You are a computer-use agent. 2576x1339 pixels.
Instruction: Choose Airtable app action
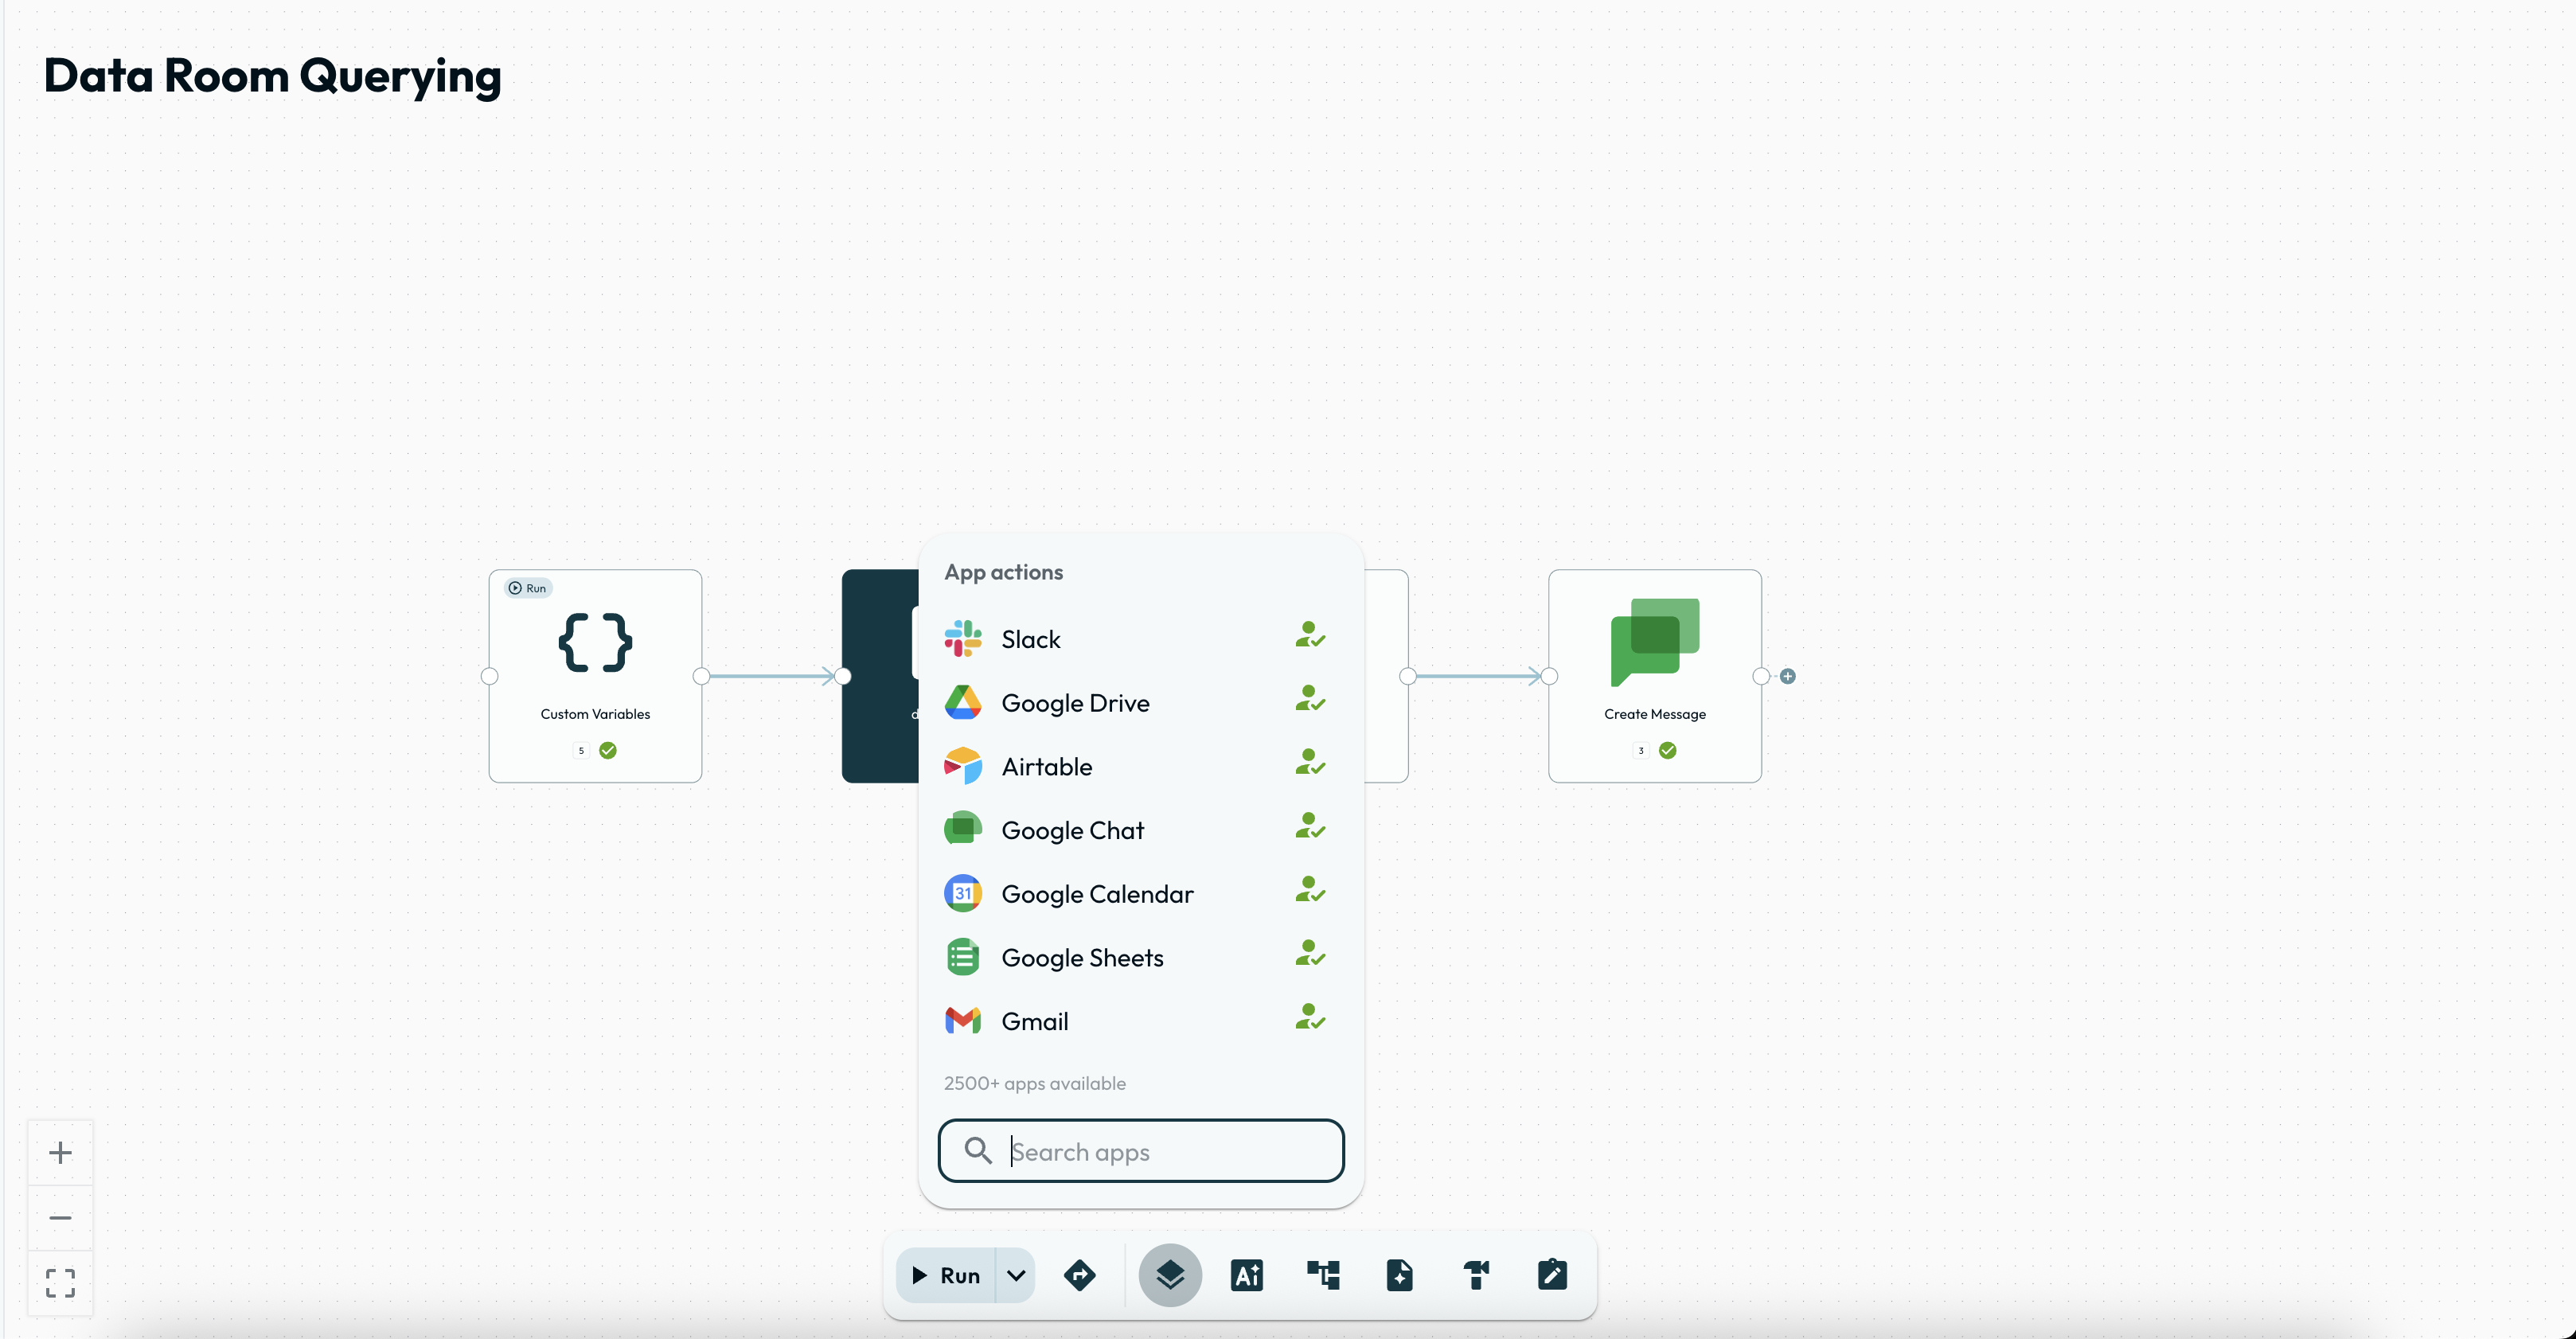tap(1047, 767)
